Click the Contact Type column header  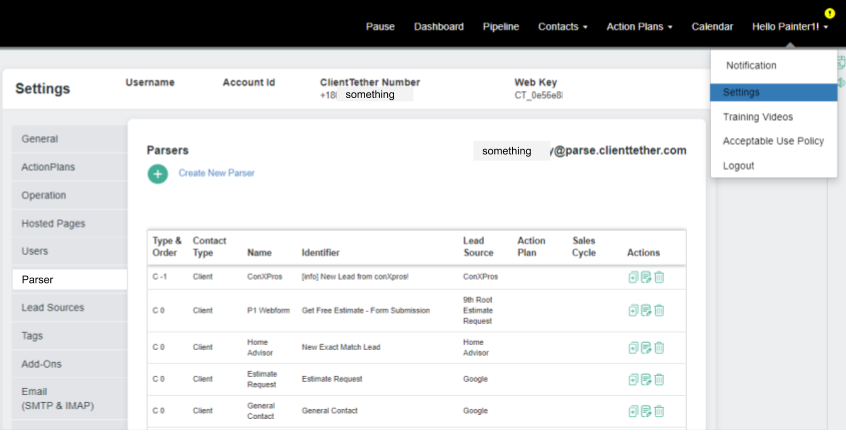coord(209,246)
